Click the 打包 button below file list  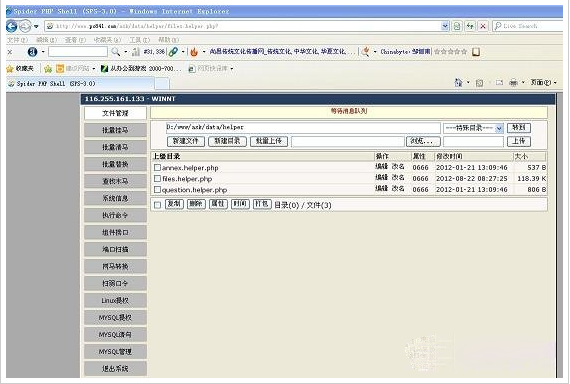click(x=262, y=204)
